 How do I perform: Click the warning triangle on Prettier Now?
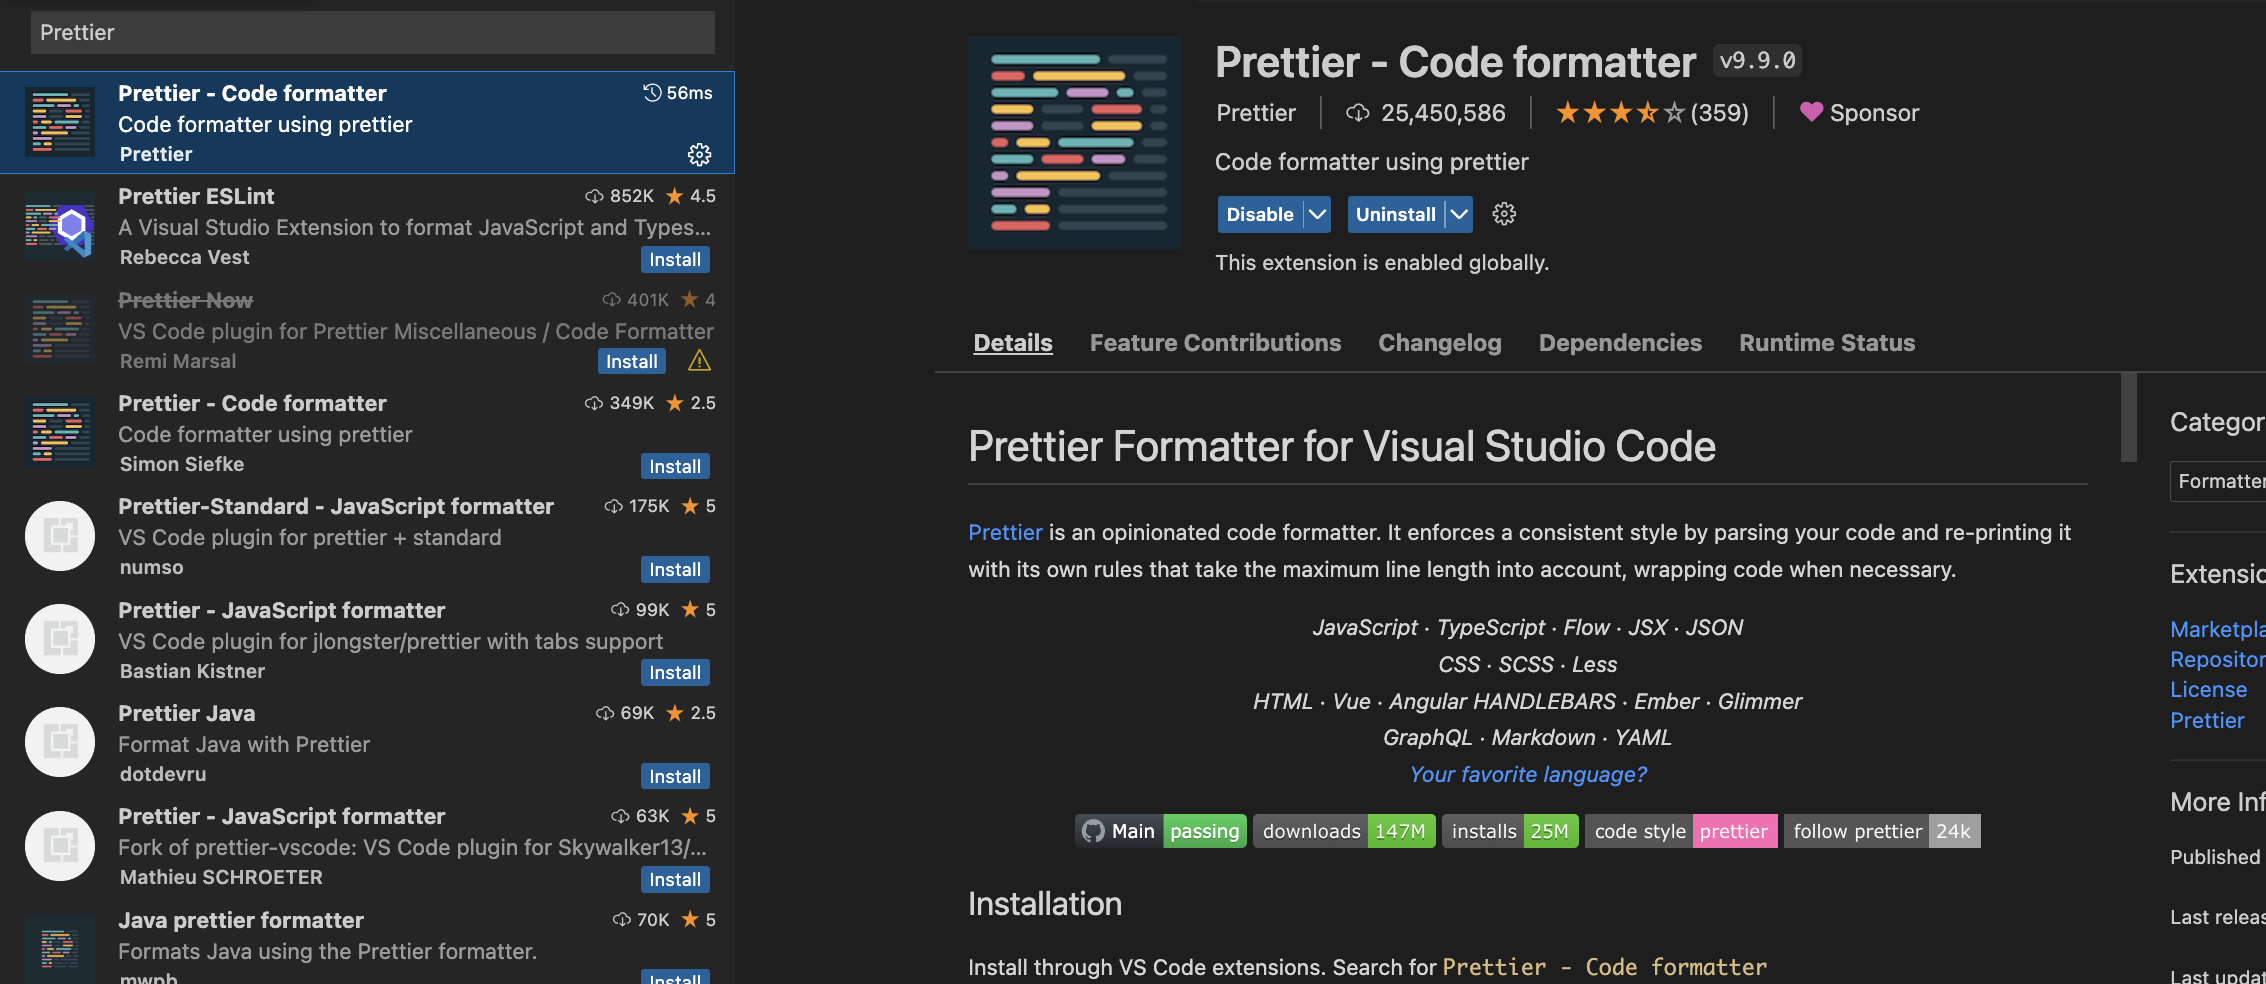tap(699, 361)
